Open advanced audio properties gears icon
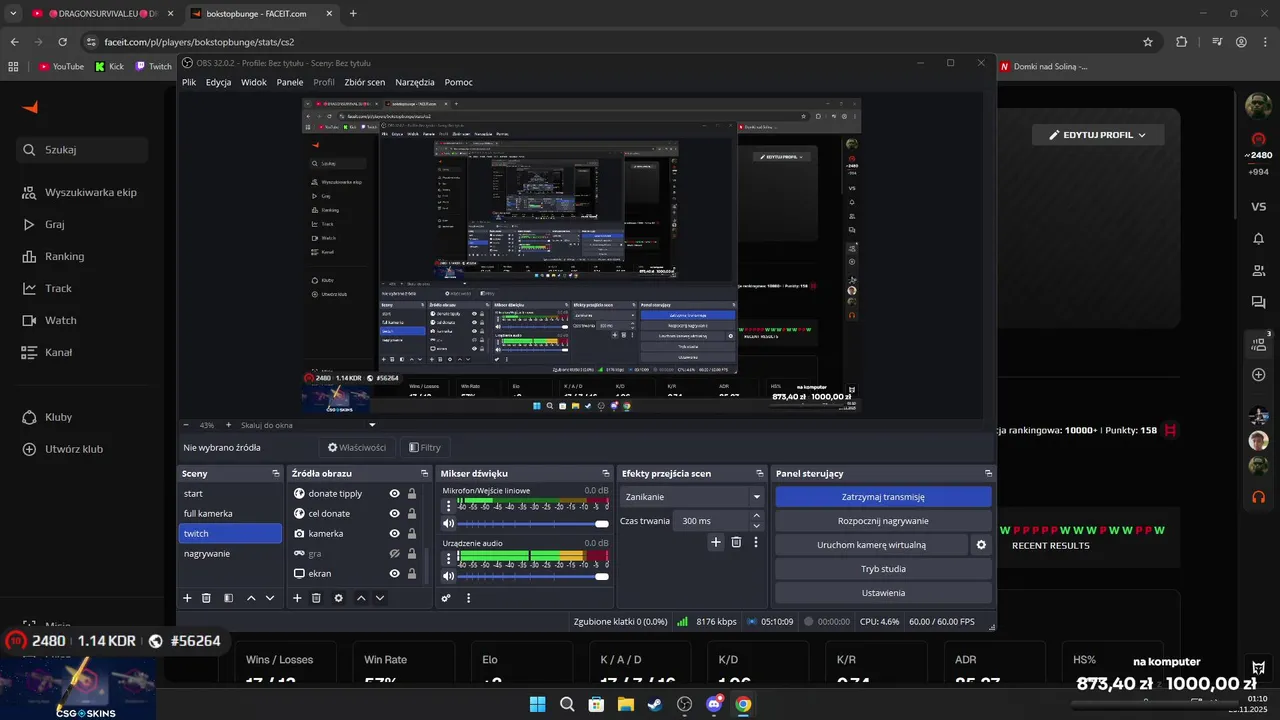Viewport: 1280px width, 720px height. click(446, 598)
